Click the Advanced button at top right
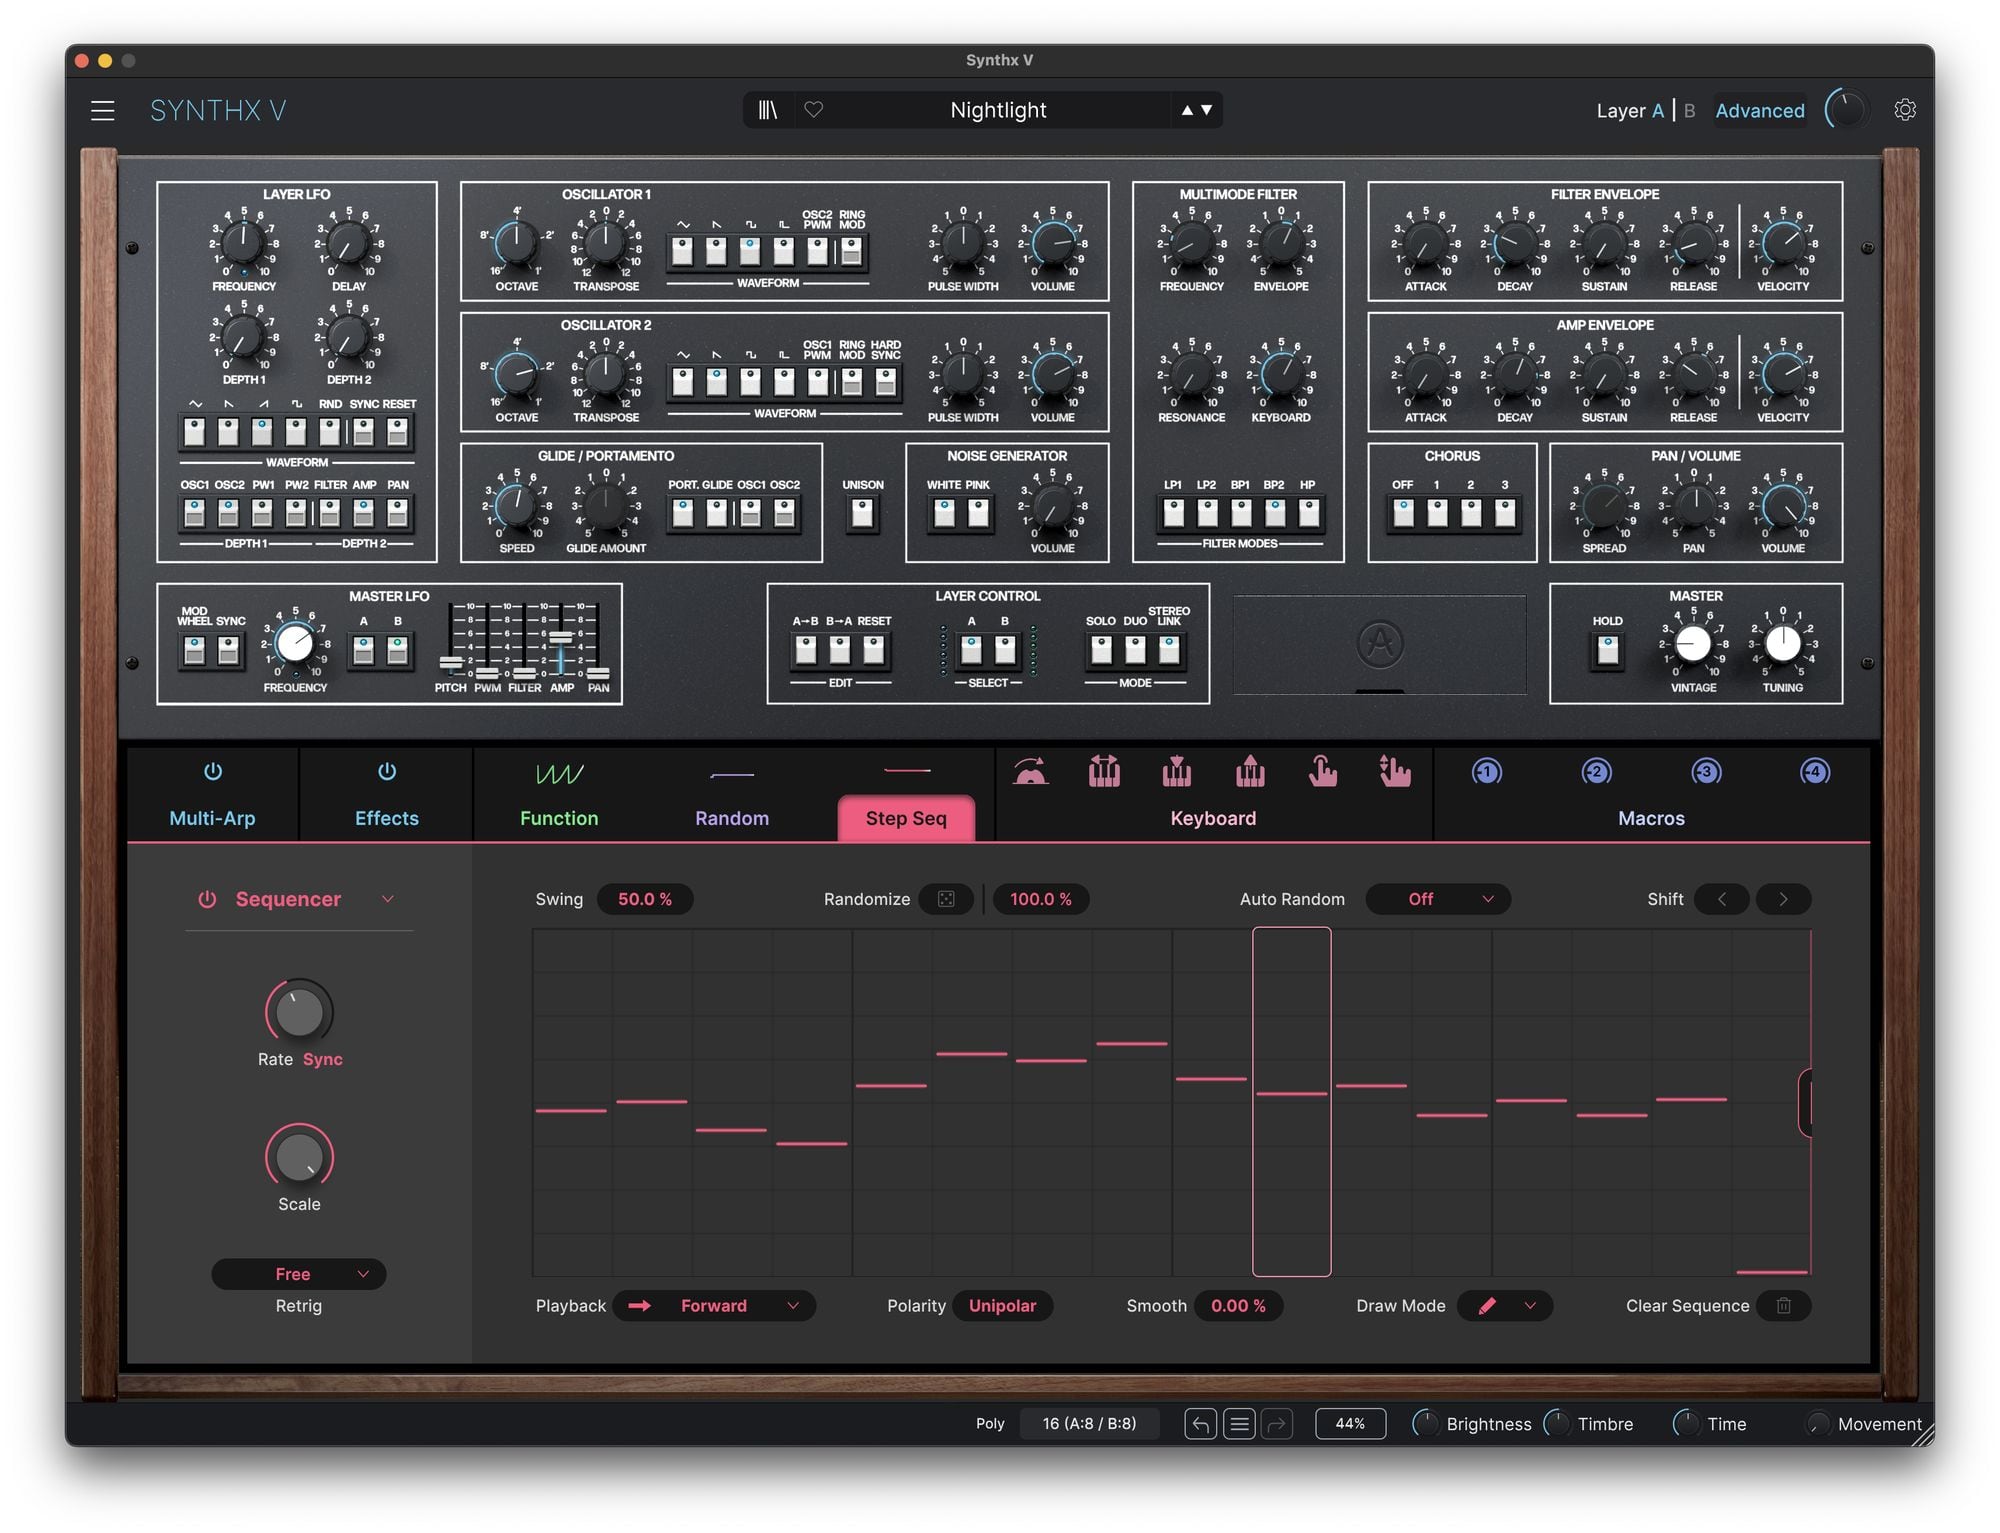Viewport: 2000px width, 1533px height. tap(1759, 110)
